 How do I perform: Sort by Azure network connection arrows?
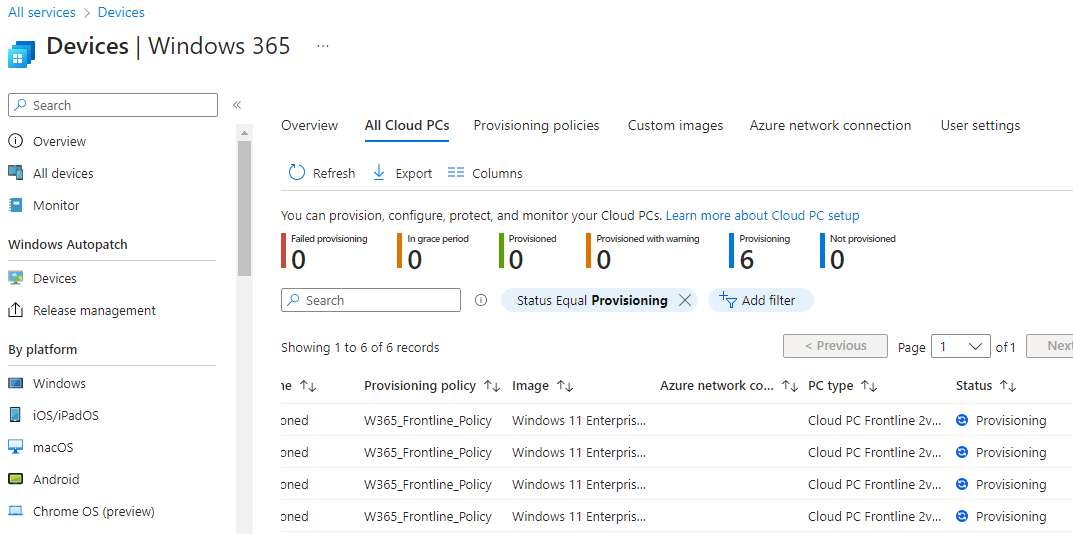(x=790, y=386)
